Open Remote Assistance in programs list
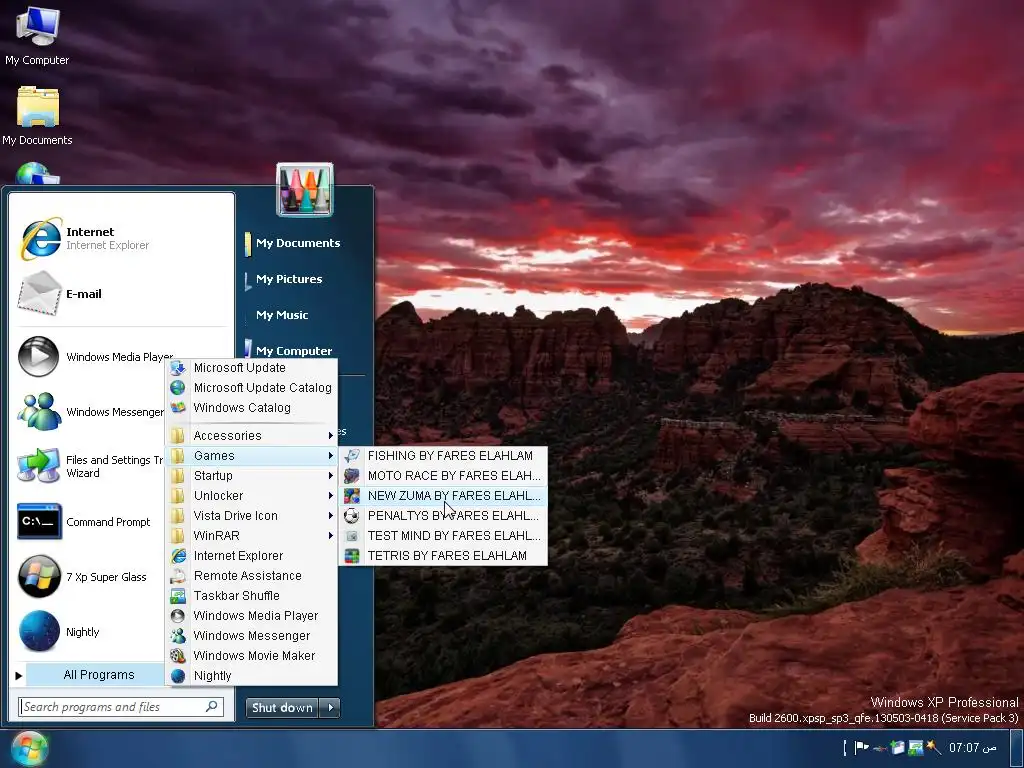Screen dimensions: 1024x768 pos(252,576)
